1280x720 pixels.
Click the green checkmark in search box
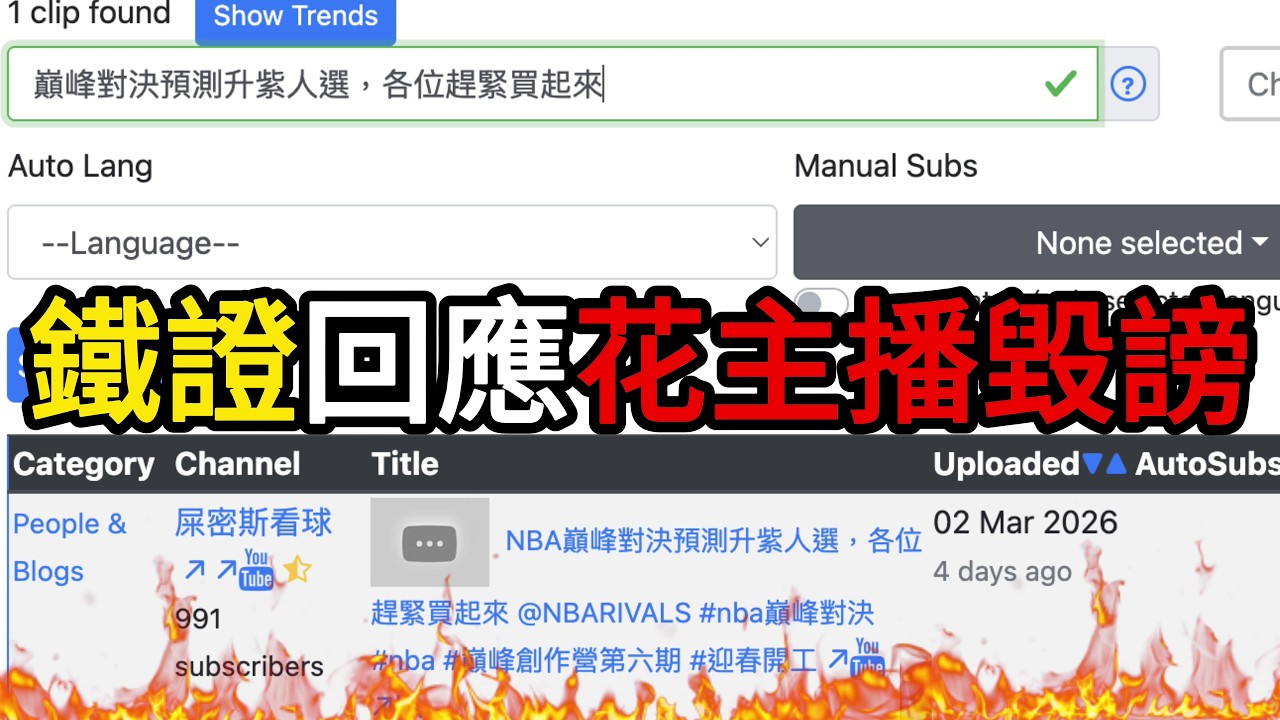(x=1060, y=84)
